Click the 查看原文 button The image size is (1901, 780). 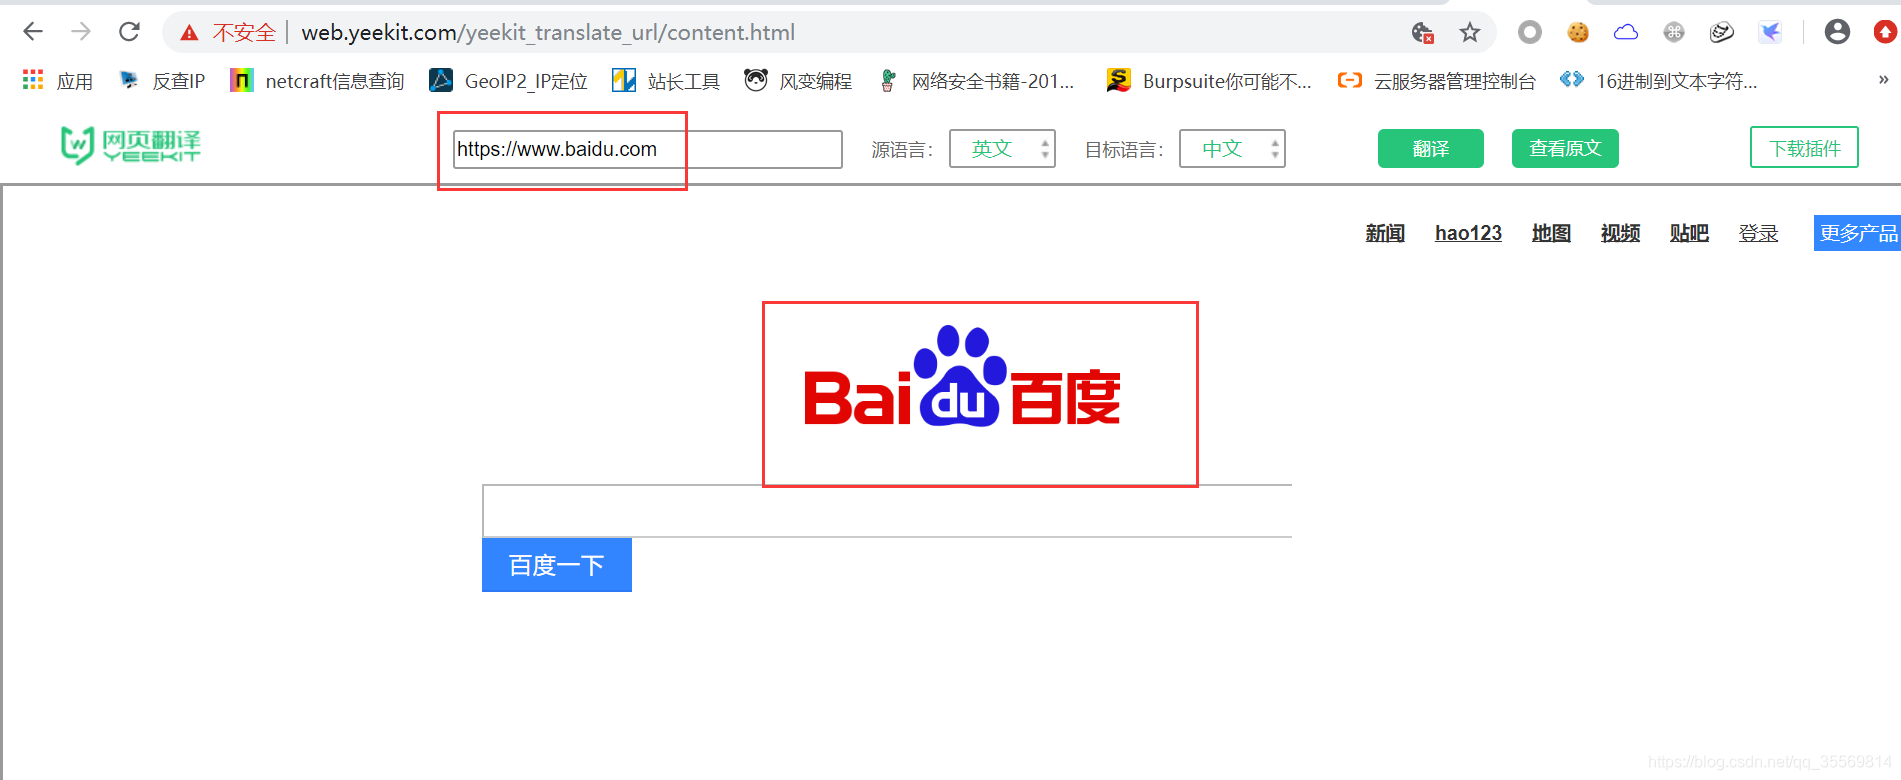click(x=1565, y=149)
